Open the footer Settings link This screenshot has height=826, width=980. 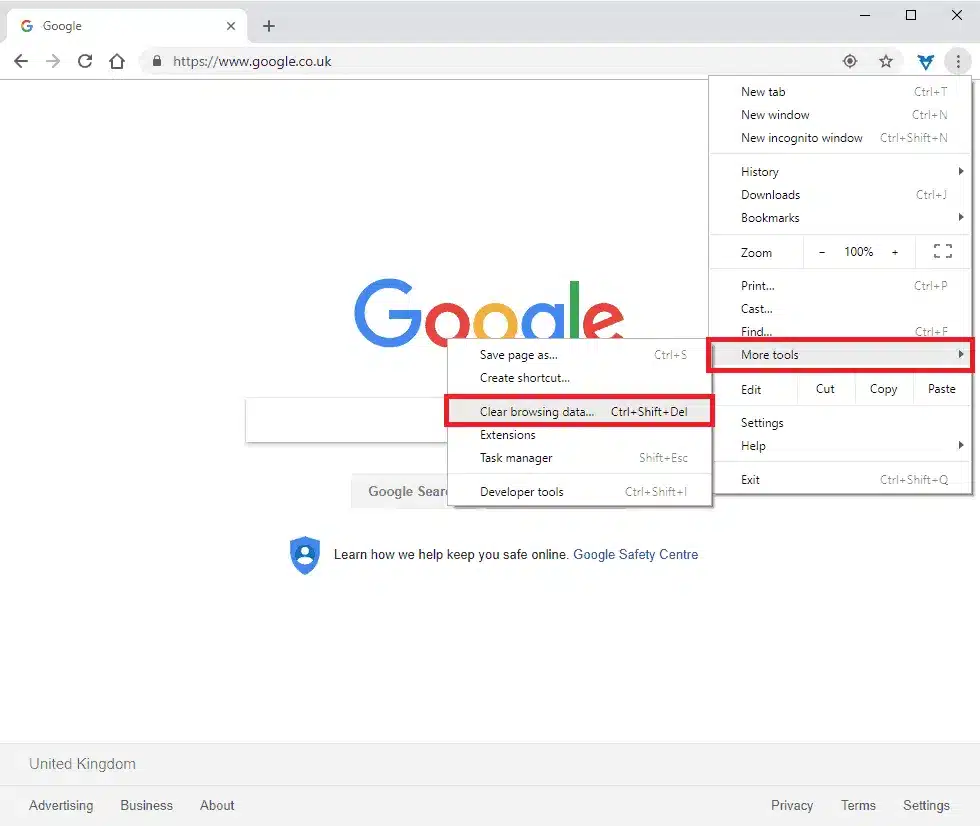click(x=926, y=805)
